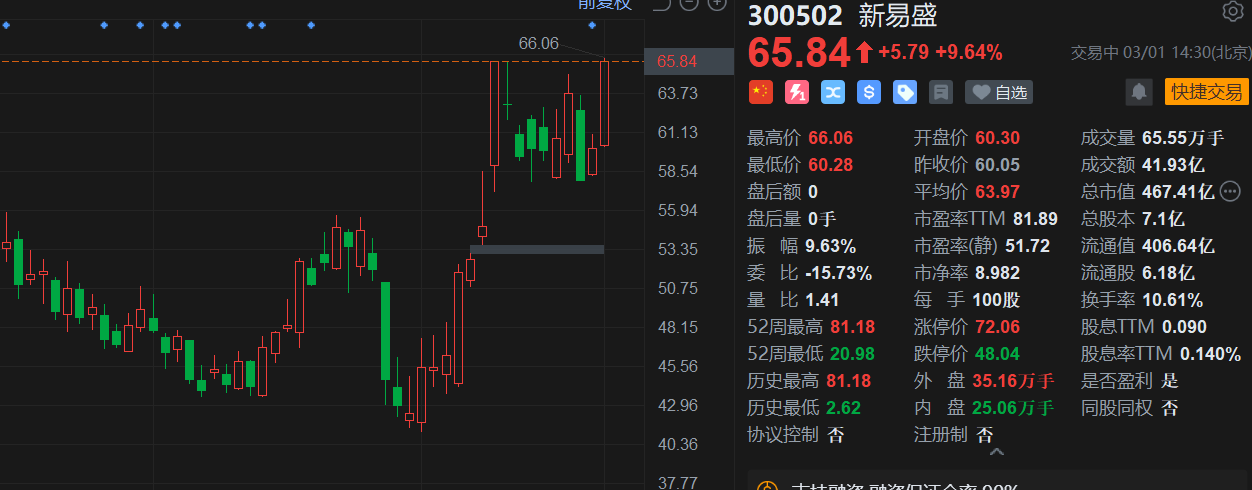
Task: Click the gray support level bar on chart
Action: pos(537,249)
